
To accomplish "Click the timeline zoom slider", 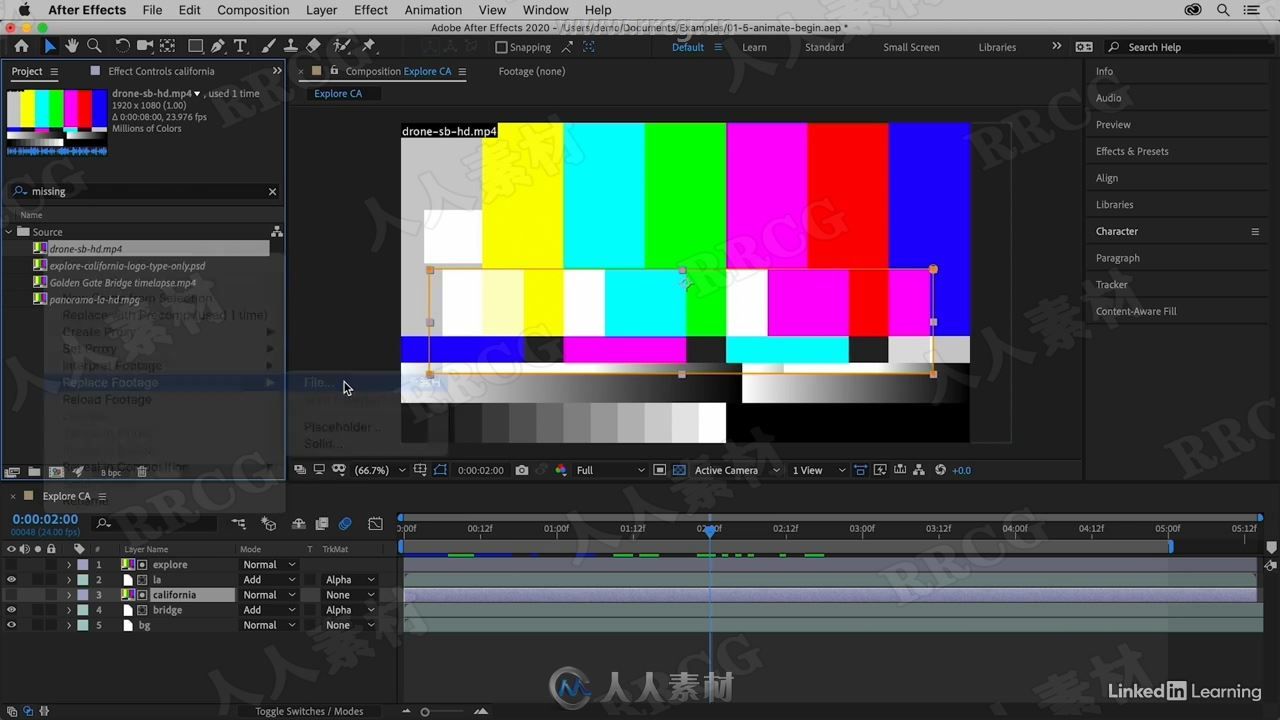I will [425, 711].
